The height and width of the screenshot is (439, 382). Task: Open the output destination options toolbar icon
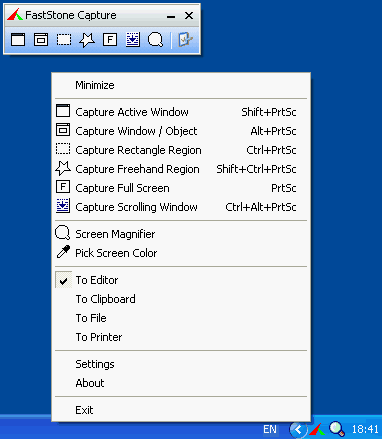click(x=185, y=40)
